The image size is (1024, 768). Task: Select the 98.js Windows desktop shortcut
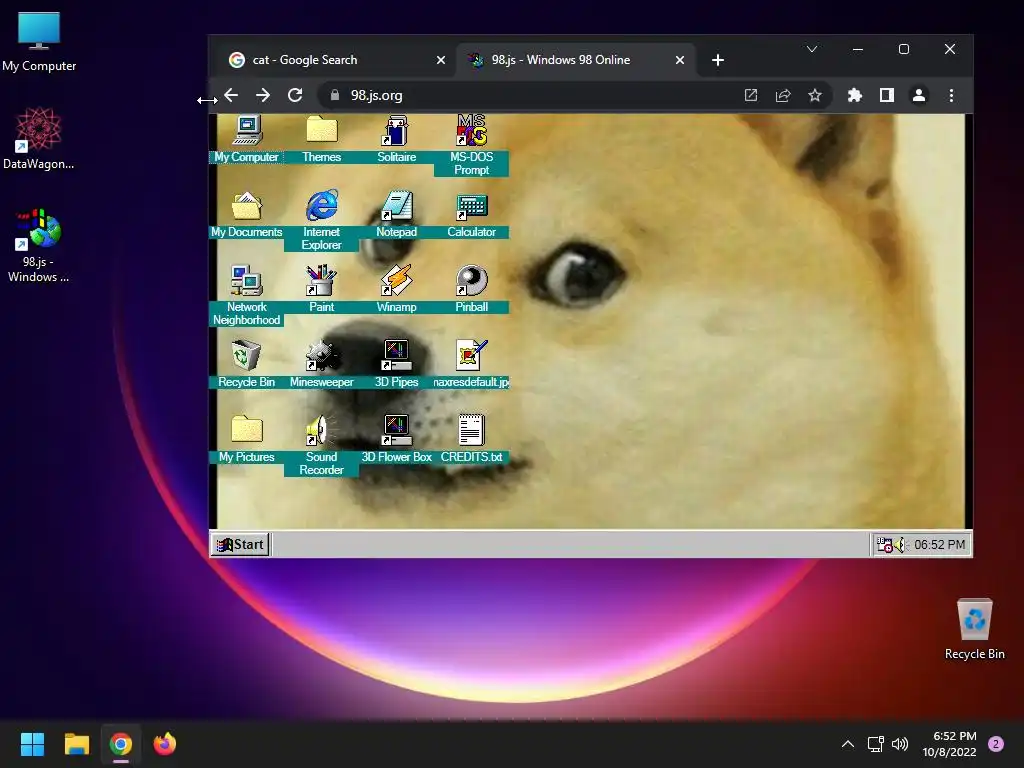[39, 246]
